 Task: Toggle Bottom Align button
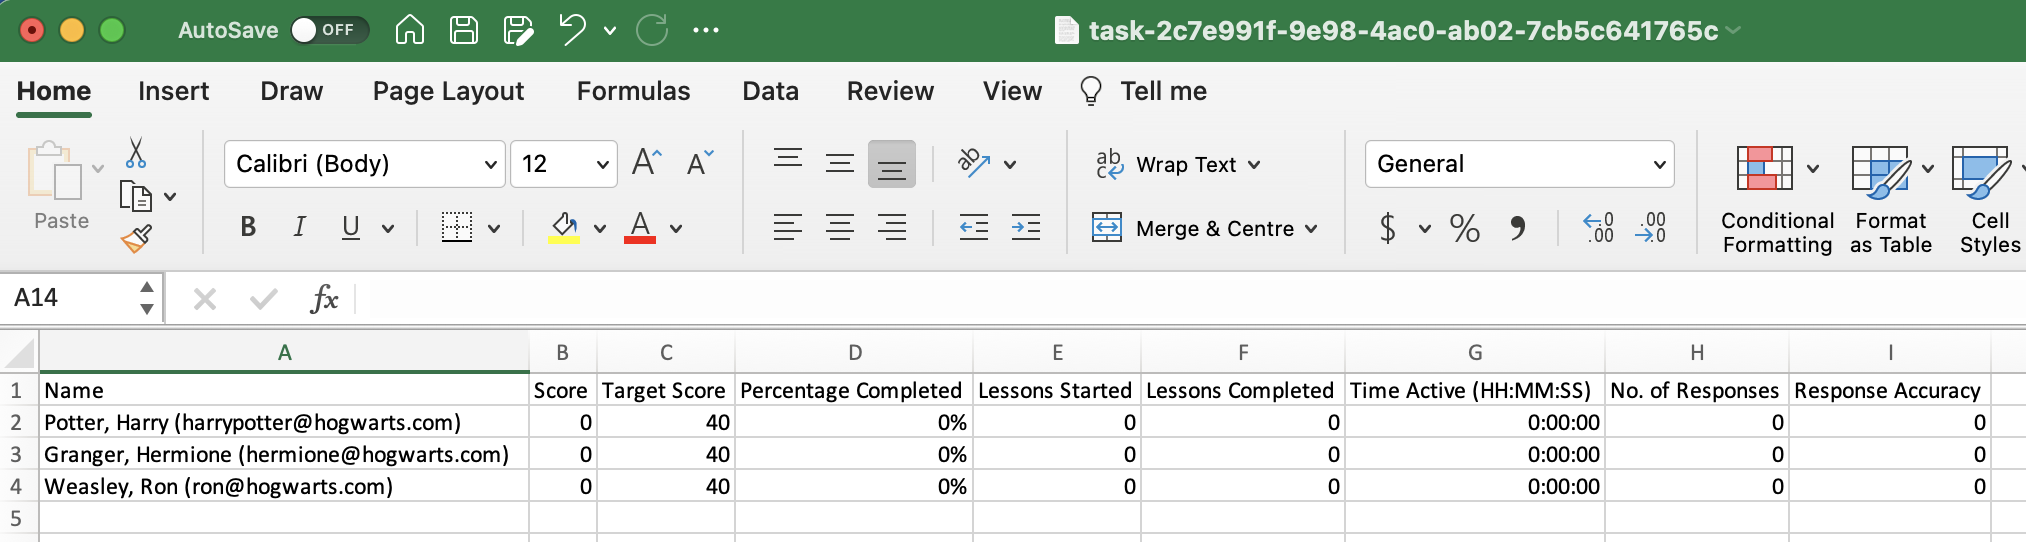(892, 164)
